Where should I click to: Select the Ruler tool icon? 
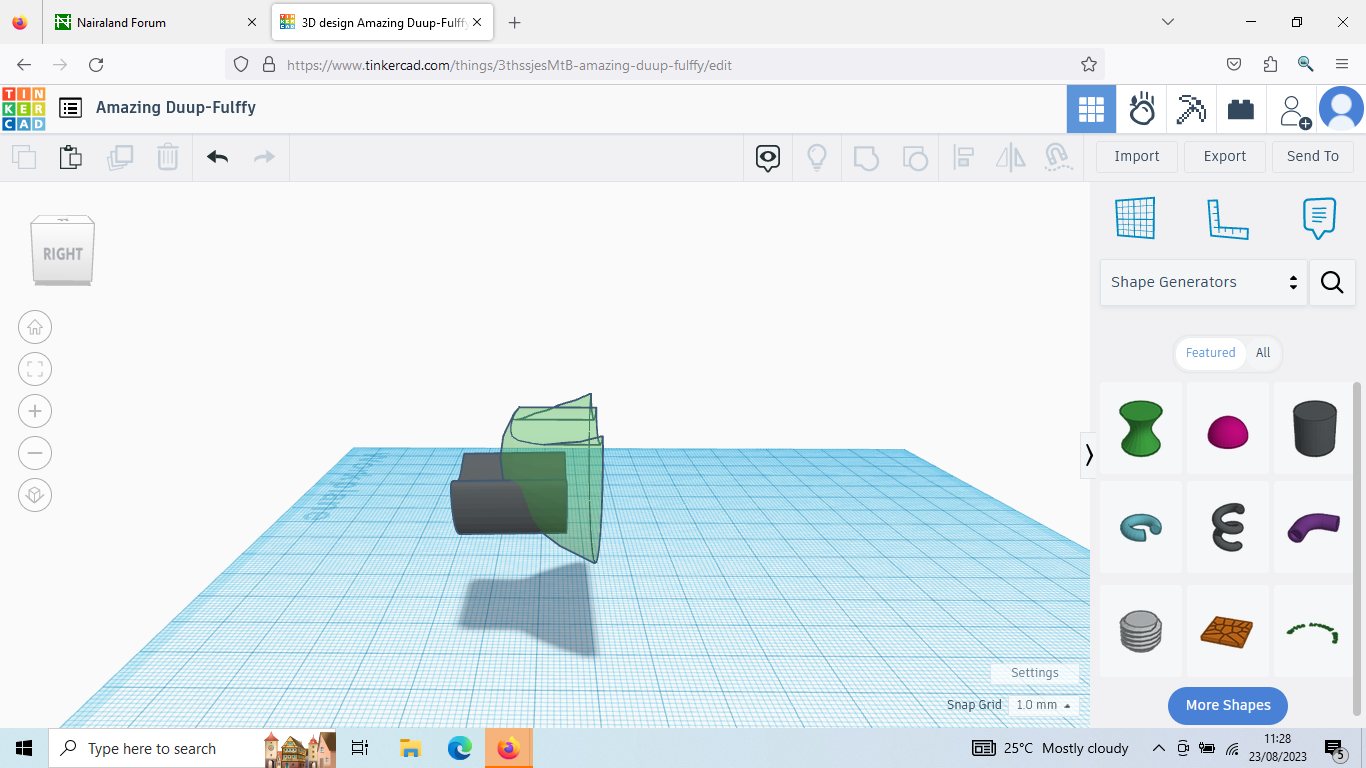point(1228,218)
